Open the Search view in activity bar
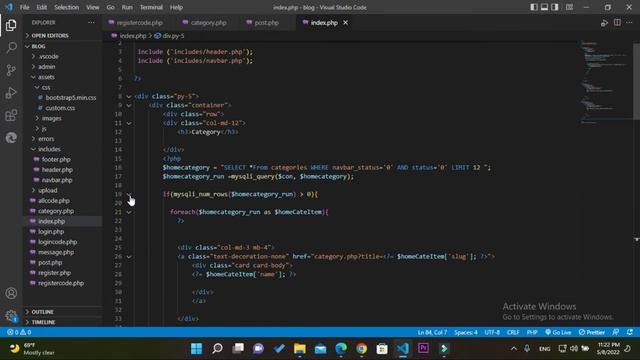The image size is (640, 360). point(11,47)
